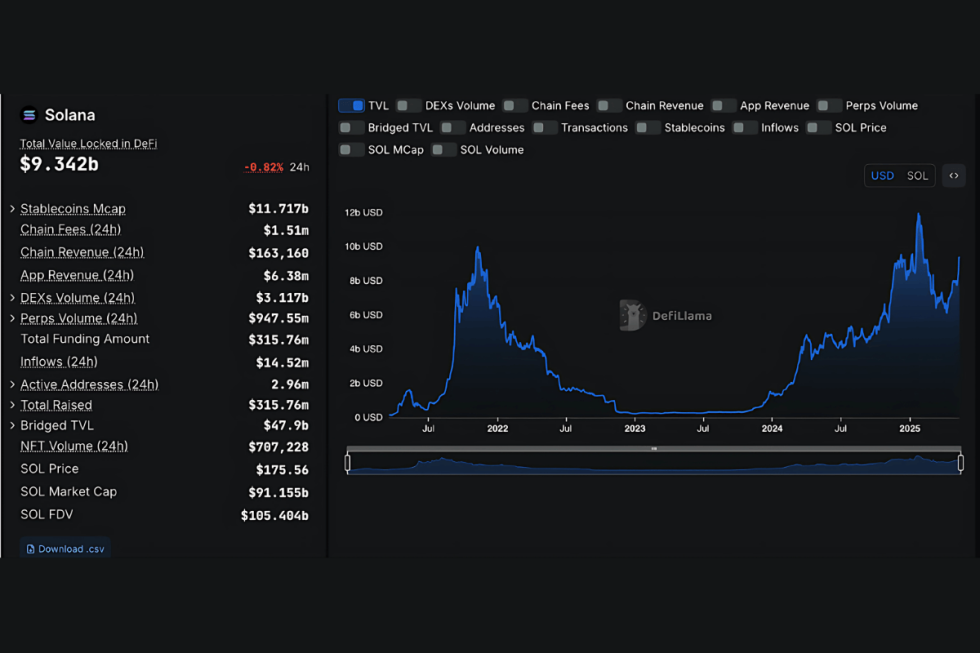Click the SOL Market Cap $91.155b value

pos(278,493)
